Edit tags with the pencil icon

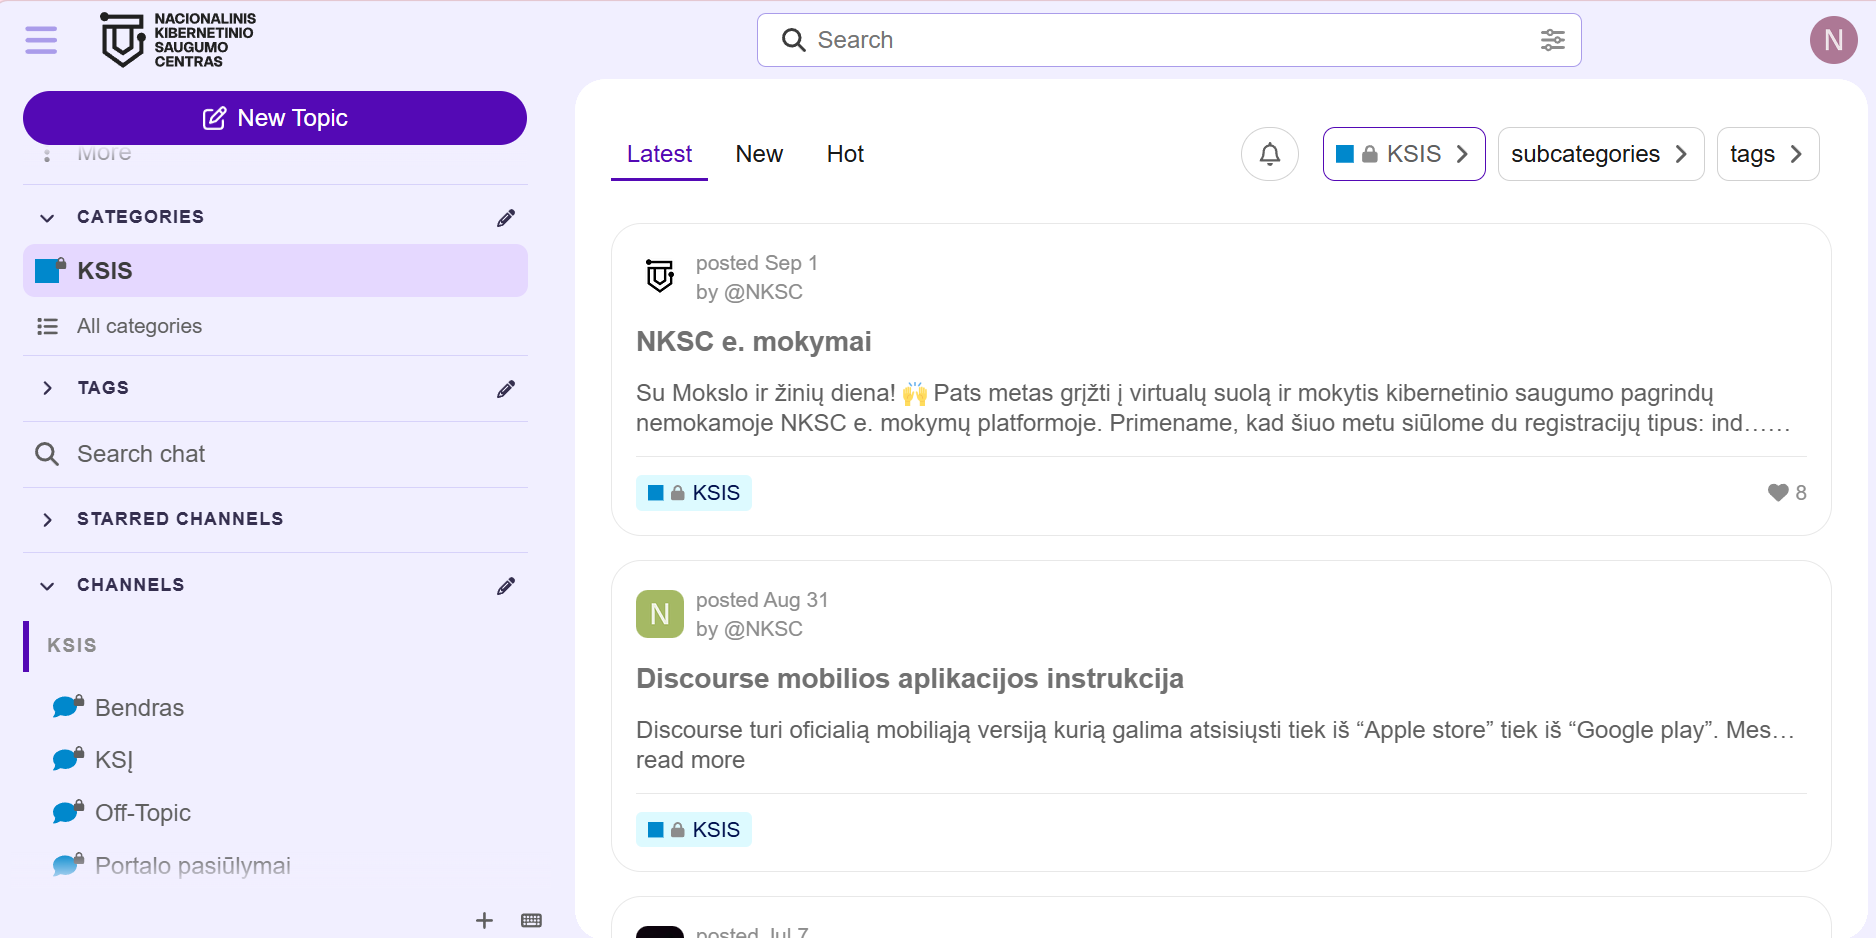[x=506, y=388]
